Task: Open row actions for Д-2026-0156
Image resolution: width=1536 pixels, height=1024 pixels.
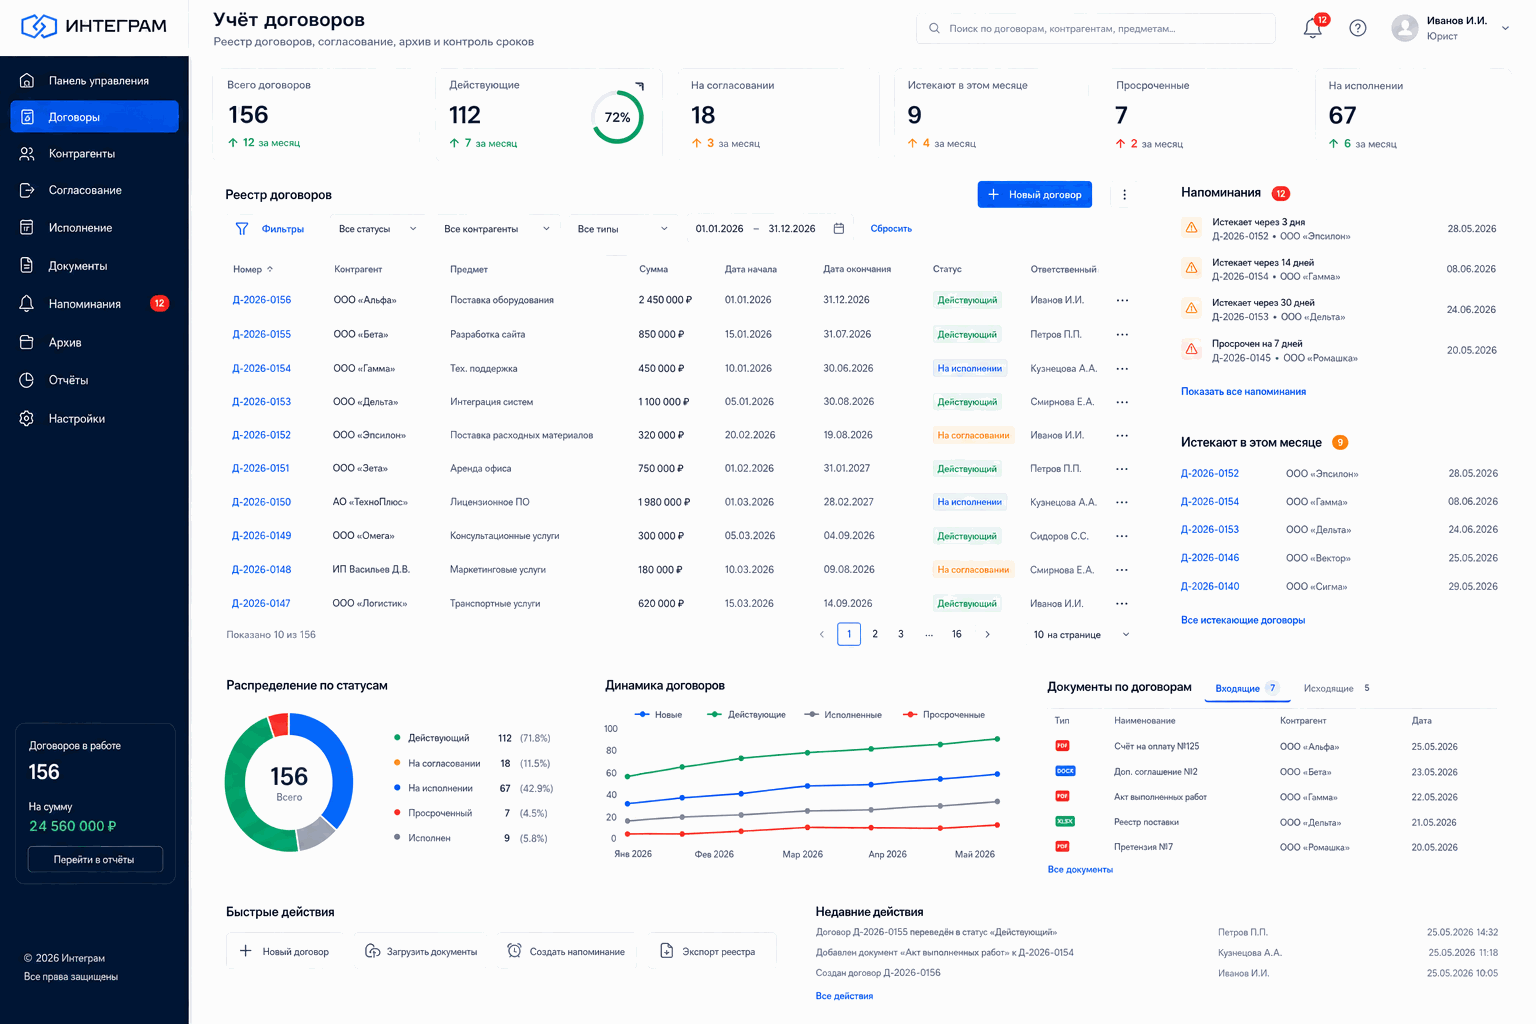Action: coord(1122,300)
